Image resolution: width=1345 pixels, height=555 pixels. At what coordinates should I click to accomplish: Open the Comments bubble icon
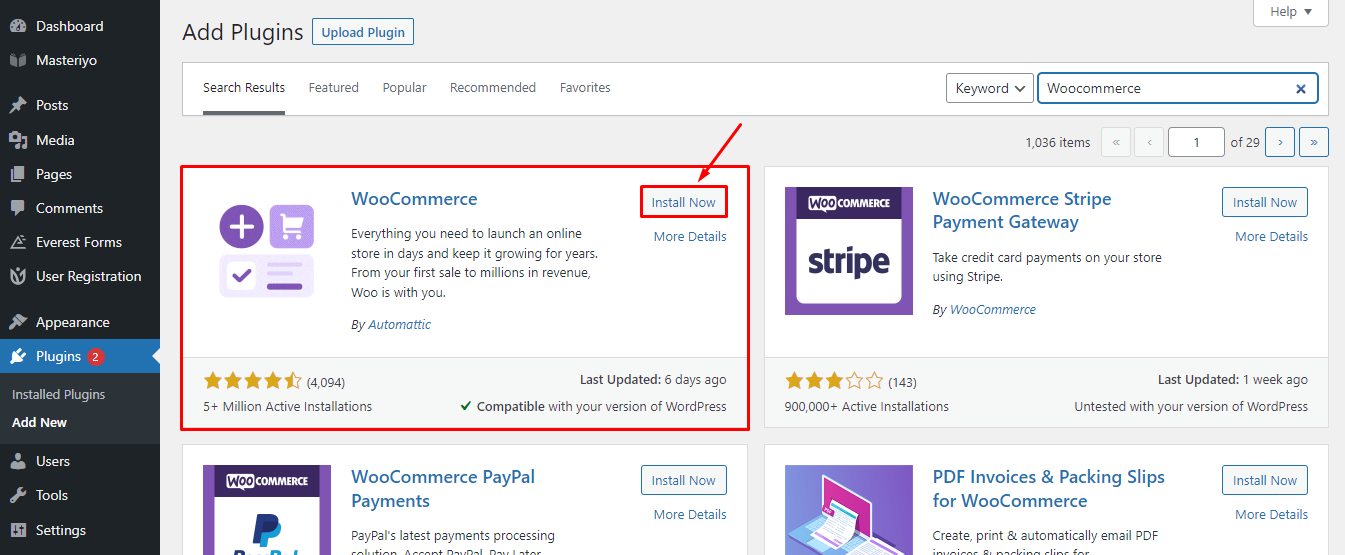pos(18,208)
